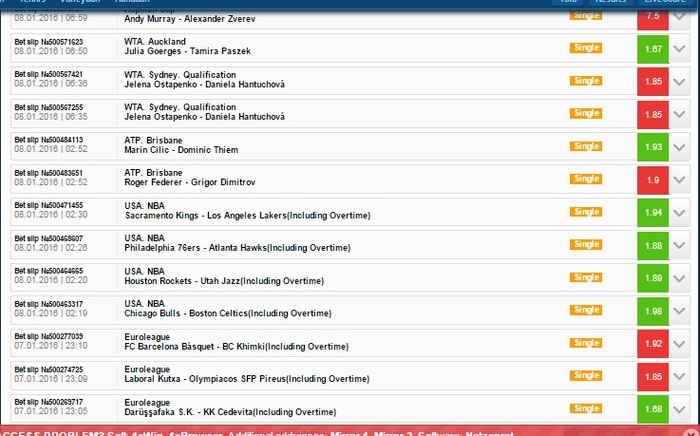The image size is (700, 436).
Task: Click the green 1.67 odds box
Action: (653, 49)
